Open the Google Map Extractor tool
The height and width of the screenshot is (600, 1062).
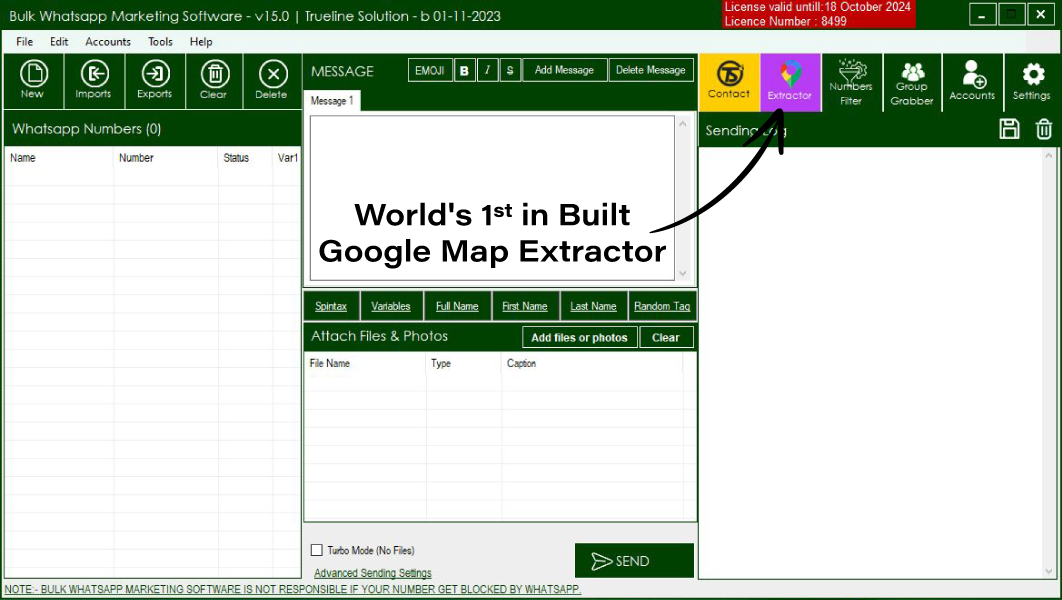tap(790, 82)
